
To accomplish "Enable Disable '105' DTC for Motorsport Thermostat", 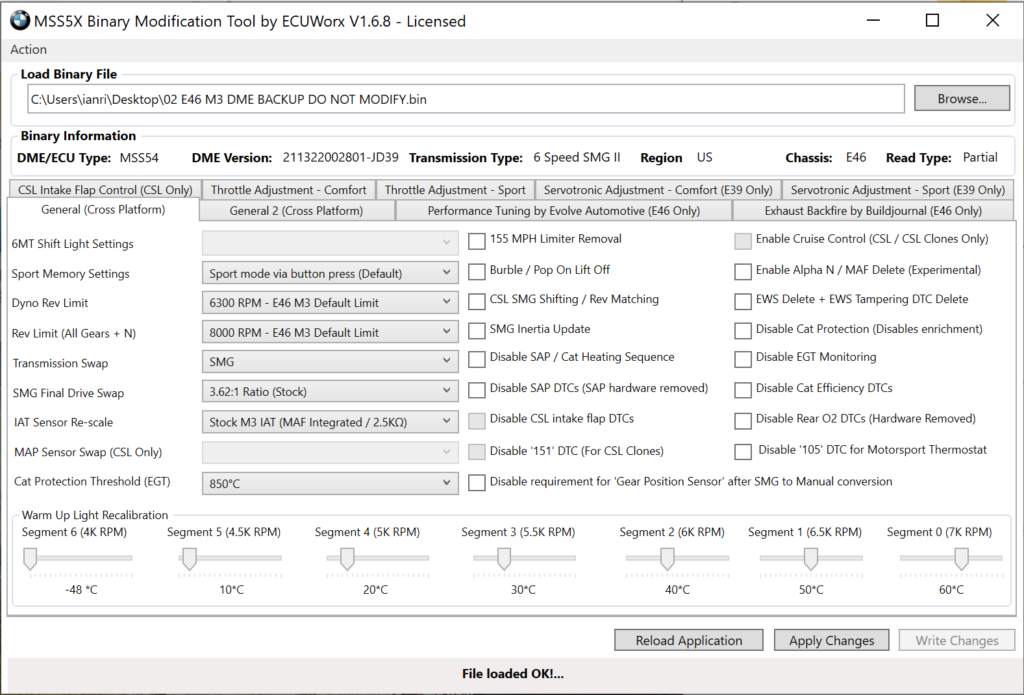I will pos(743,451).
